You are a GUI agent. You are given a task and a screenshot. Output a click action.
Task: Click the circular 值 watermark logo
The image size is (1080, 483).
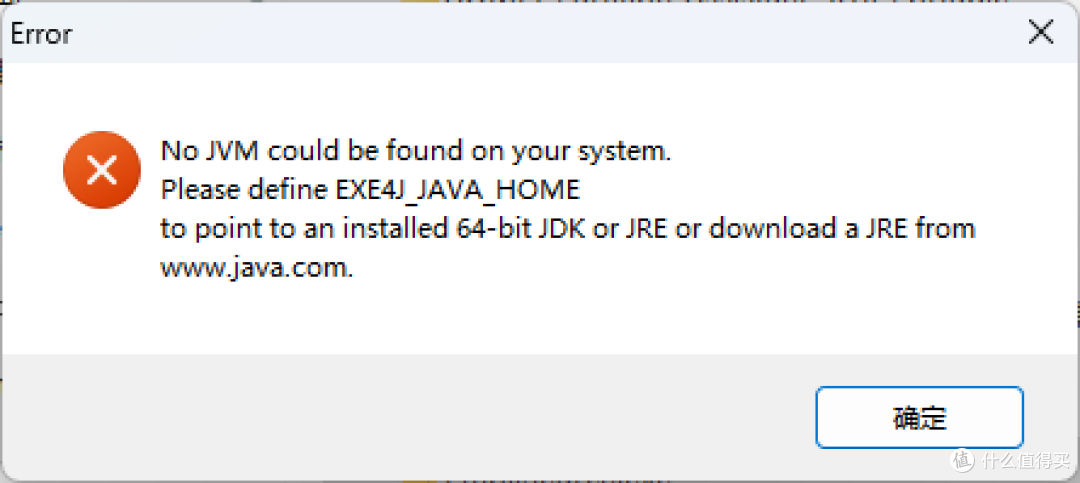pyautogui.click(x=962, y=460)
